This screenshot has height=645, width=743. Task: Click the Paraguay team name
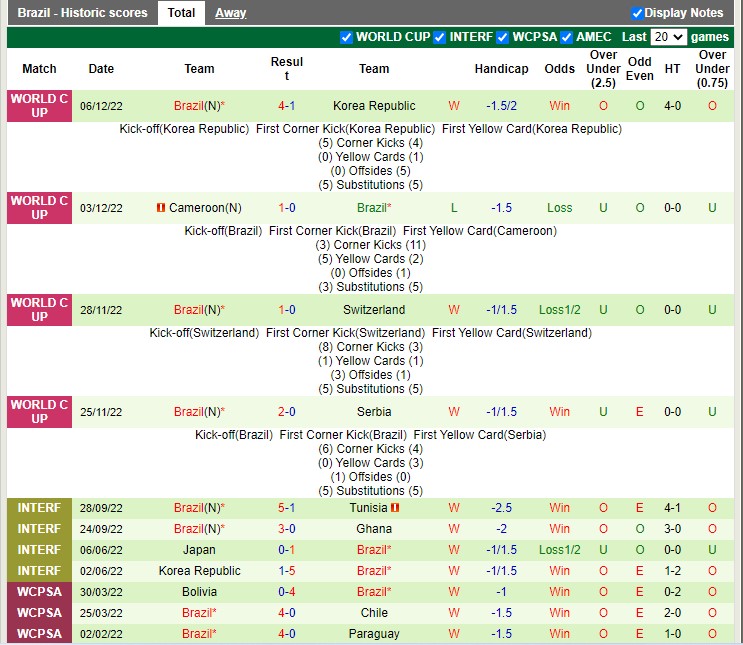point(374,634)
